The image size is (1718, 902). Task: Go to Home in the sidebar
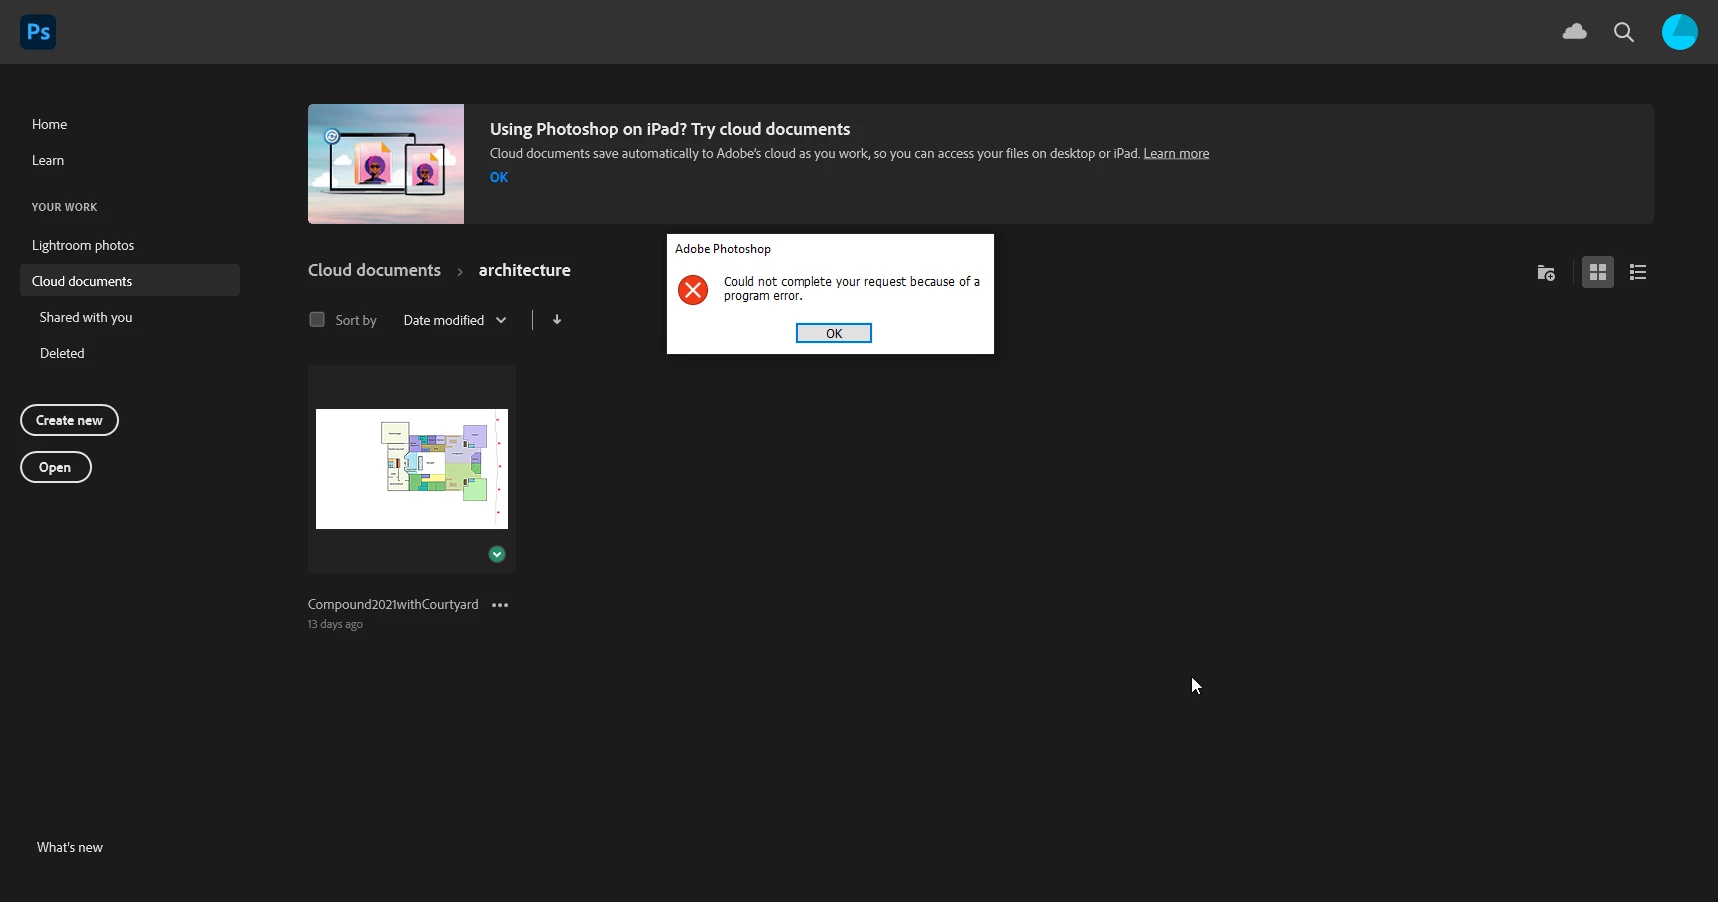[x=50, y=124]
